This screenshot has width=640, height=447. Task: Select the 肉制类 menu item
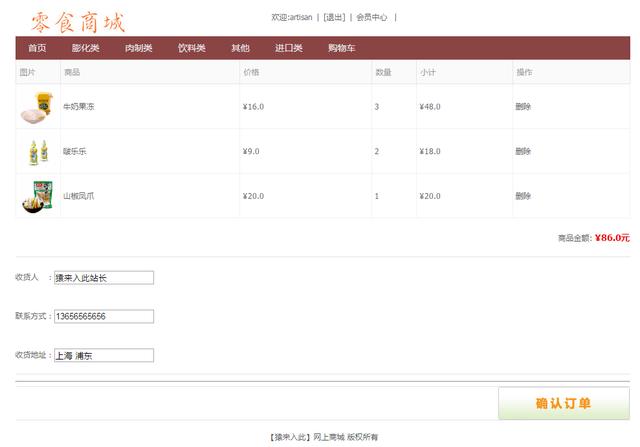(138, 48)
